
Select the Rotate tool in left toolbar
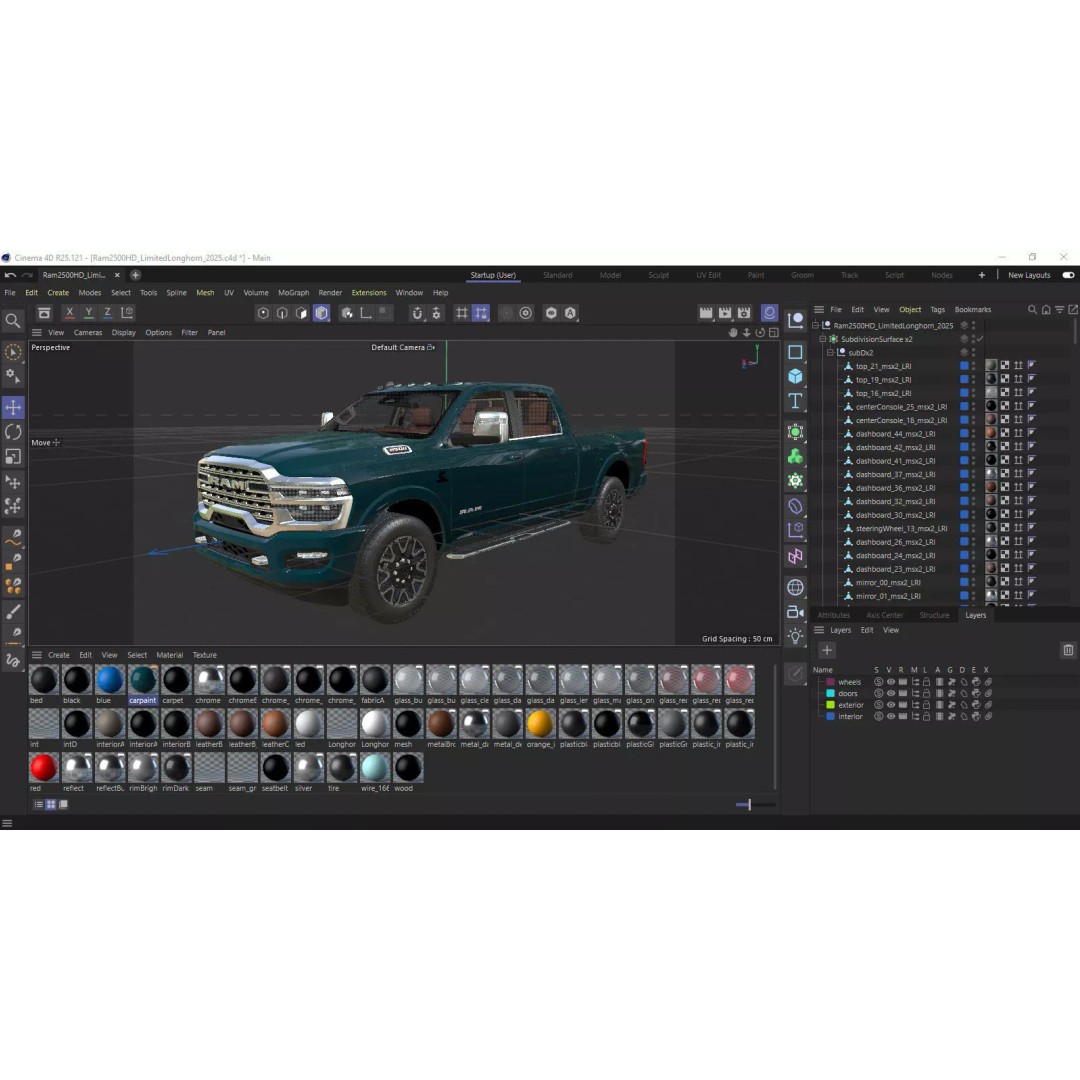(x=13, y=432)
